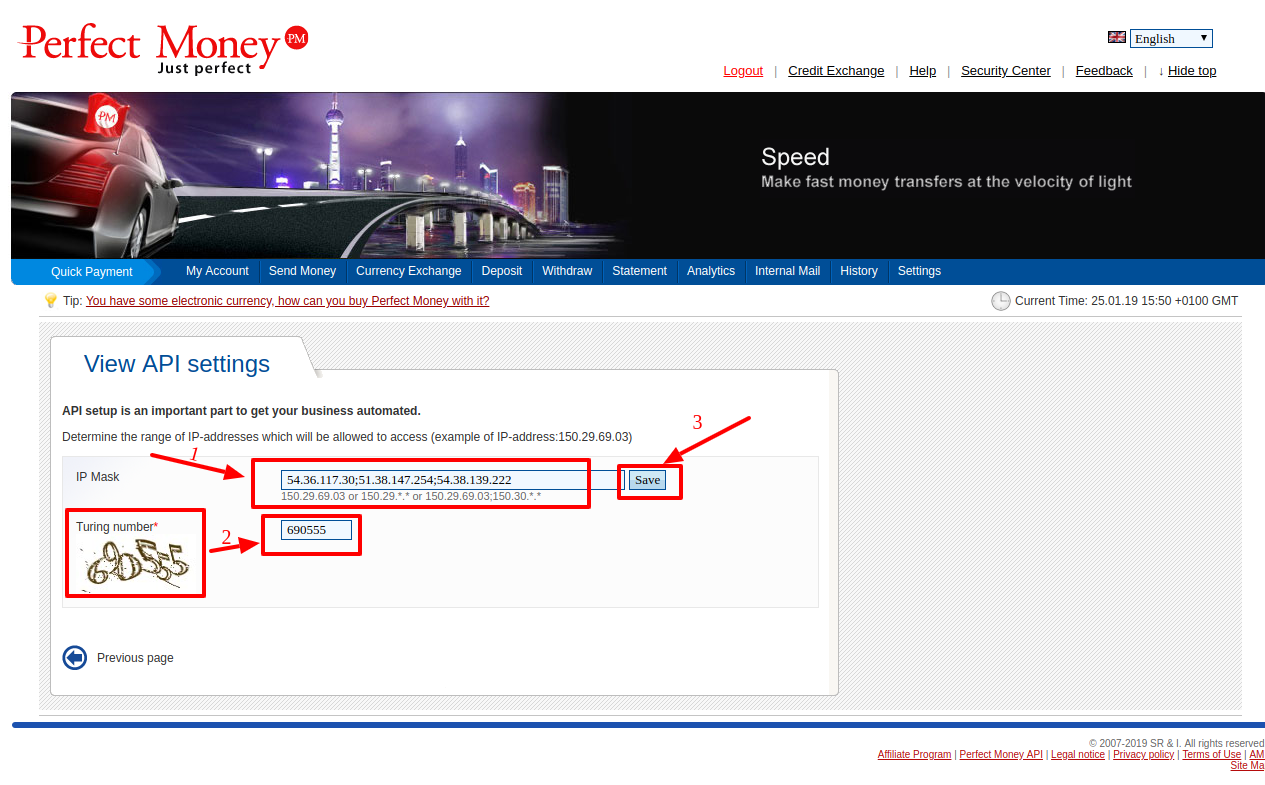Open the Help link
The height and width of the screenshot is (785, 1265).
(x=922, y=71)
